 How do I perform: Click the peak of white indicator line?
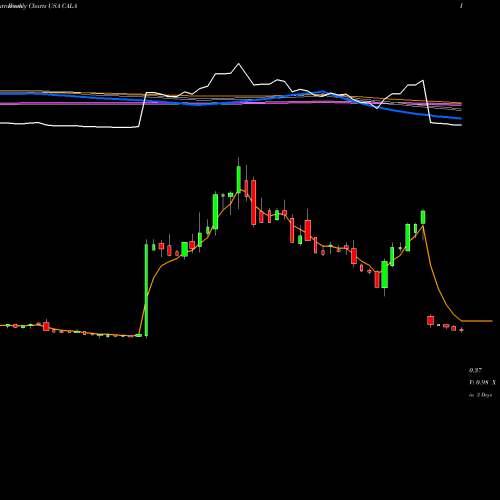[239, 63]
